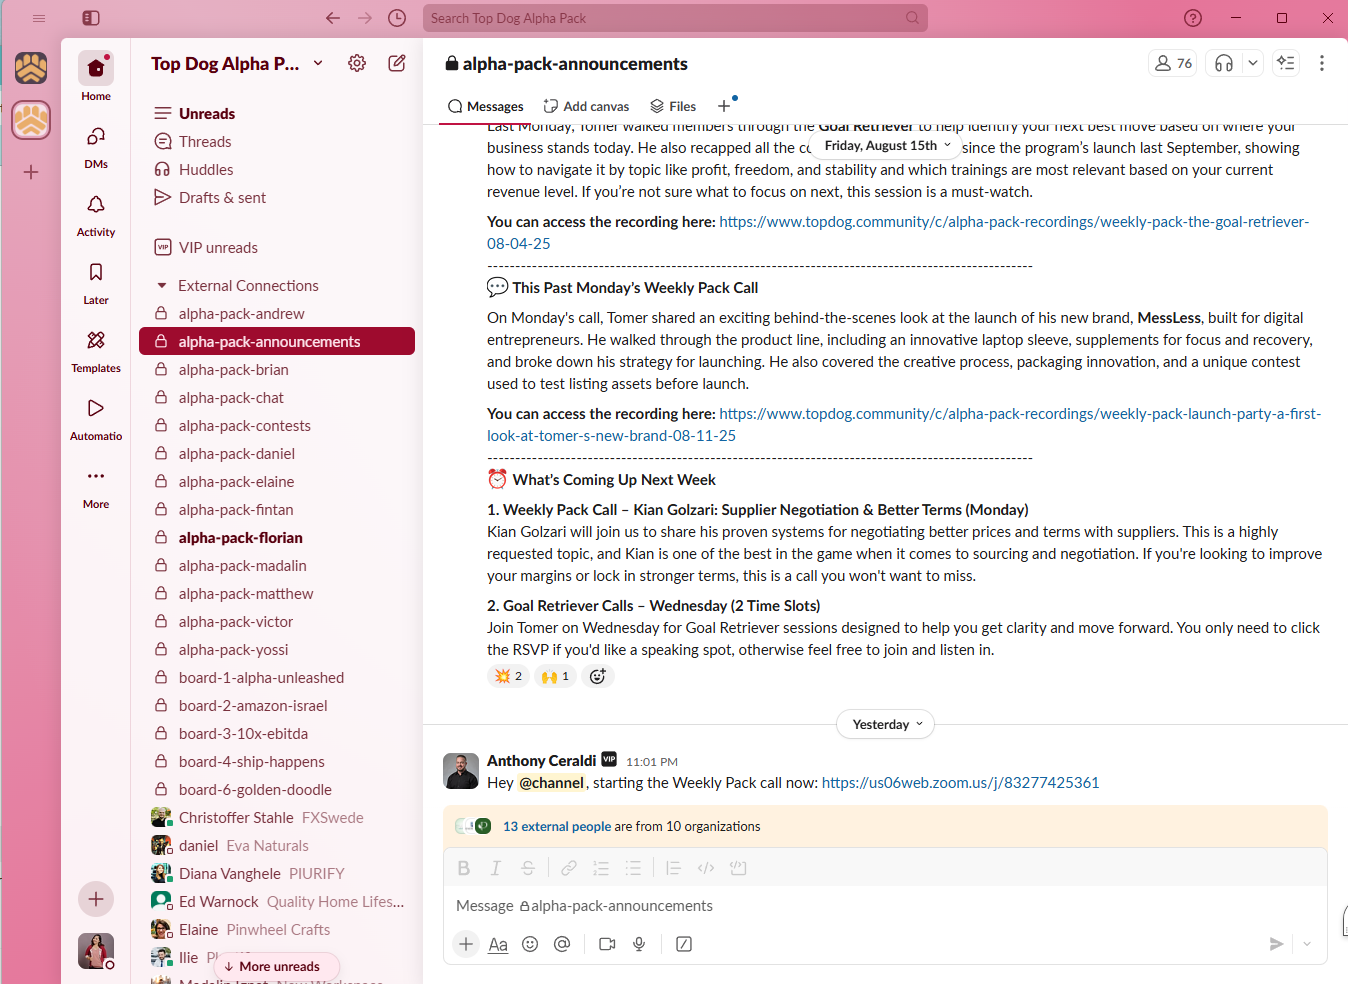Screen dimensions: 1348x984
Task: Open the More options in left rail
Action: (x=96, y=486)
